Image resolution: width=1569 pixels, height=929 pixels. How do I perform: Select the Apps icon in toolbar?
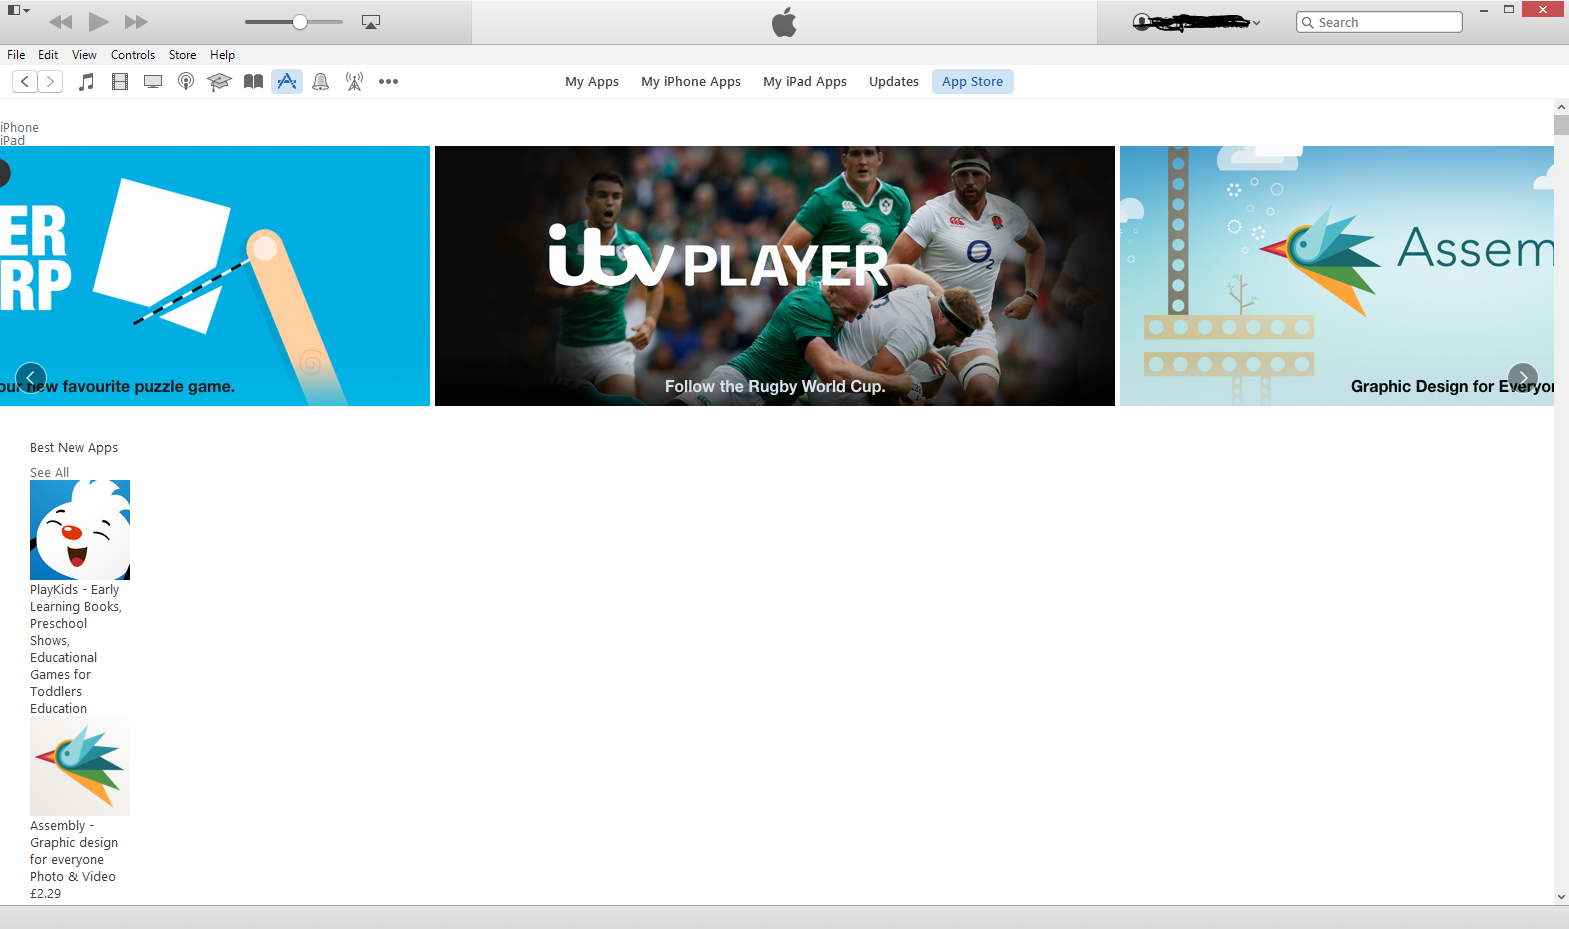tap(287, 82)
